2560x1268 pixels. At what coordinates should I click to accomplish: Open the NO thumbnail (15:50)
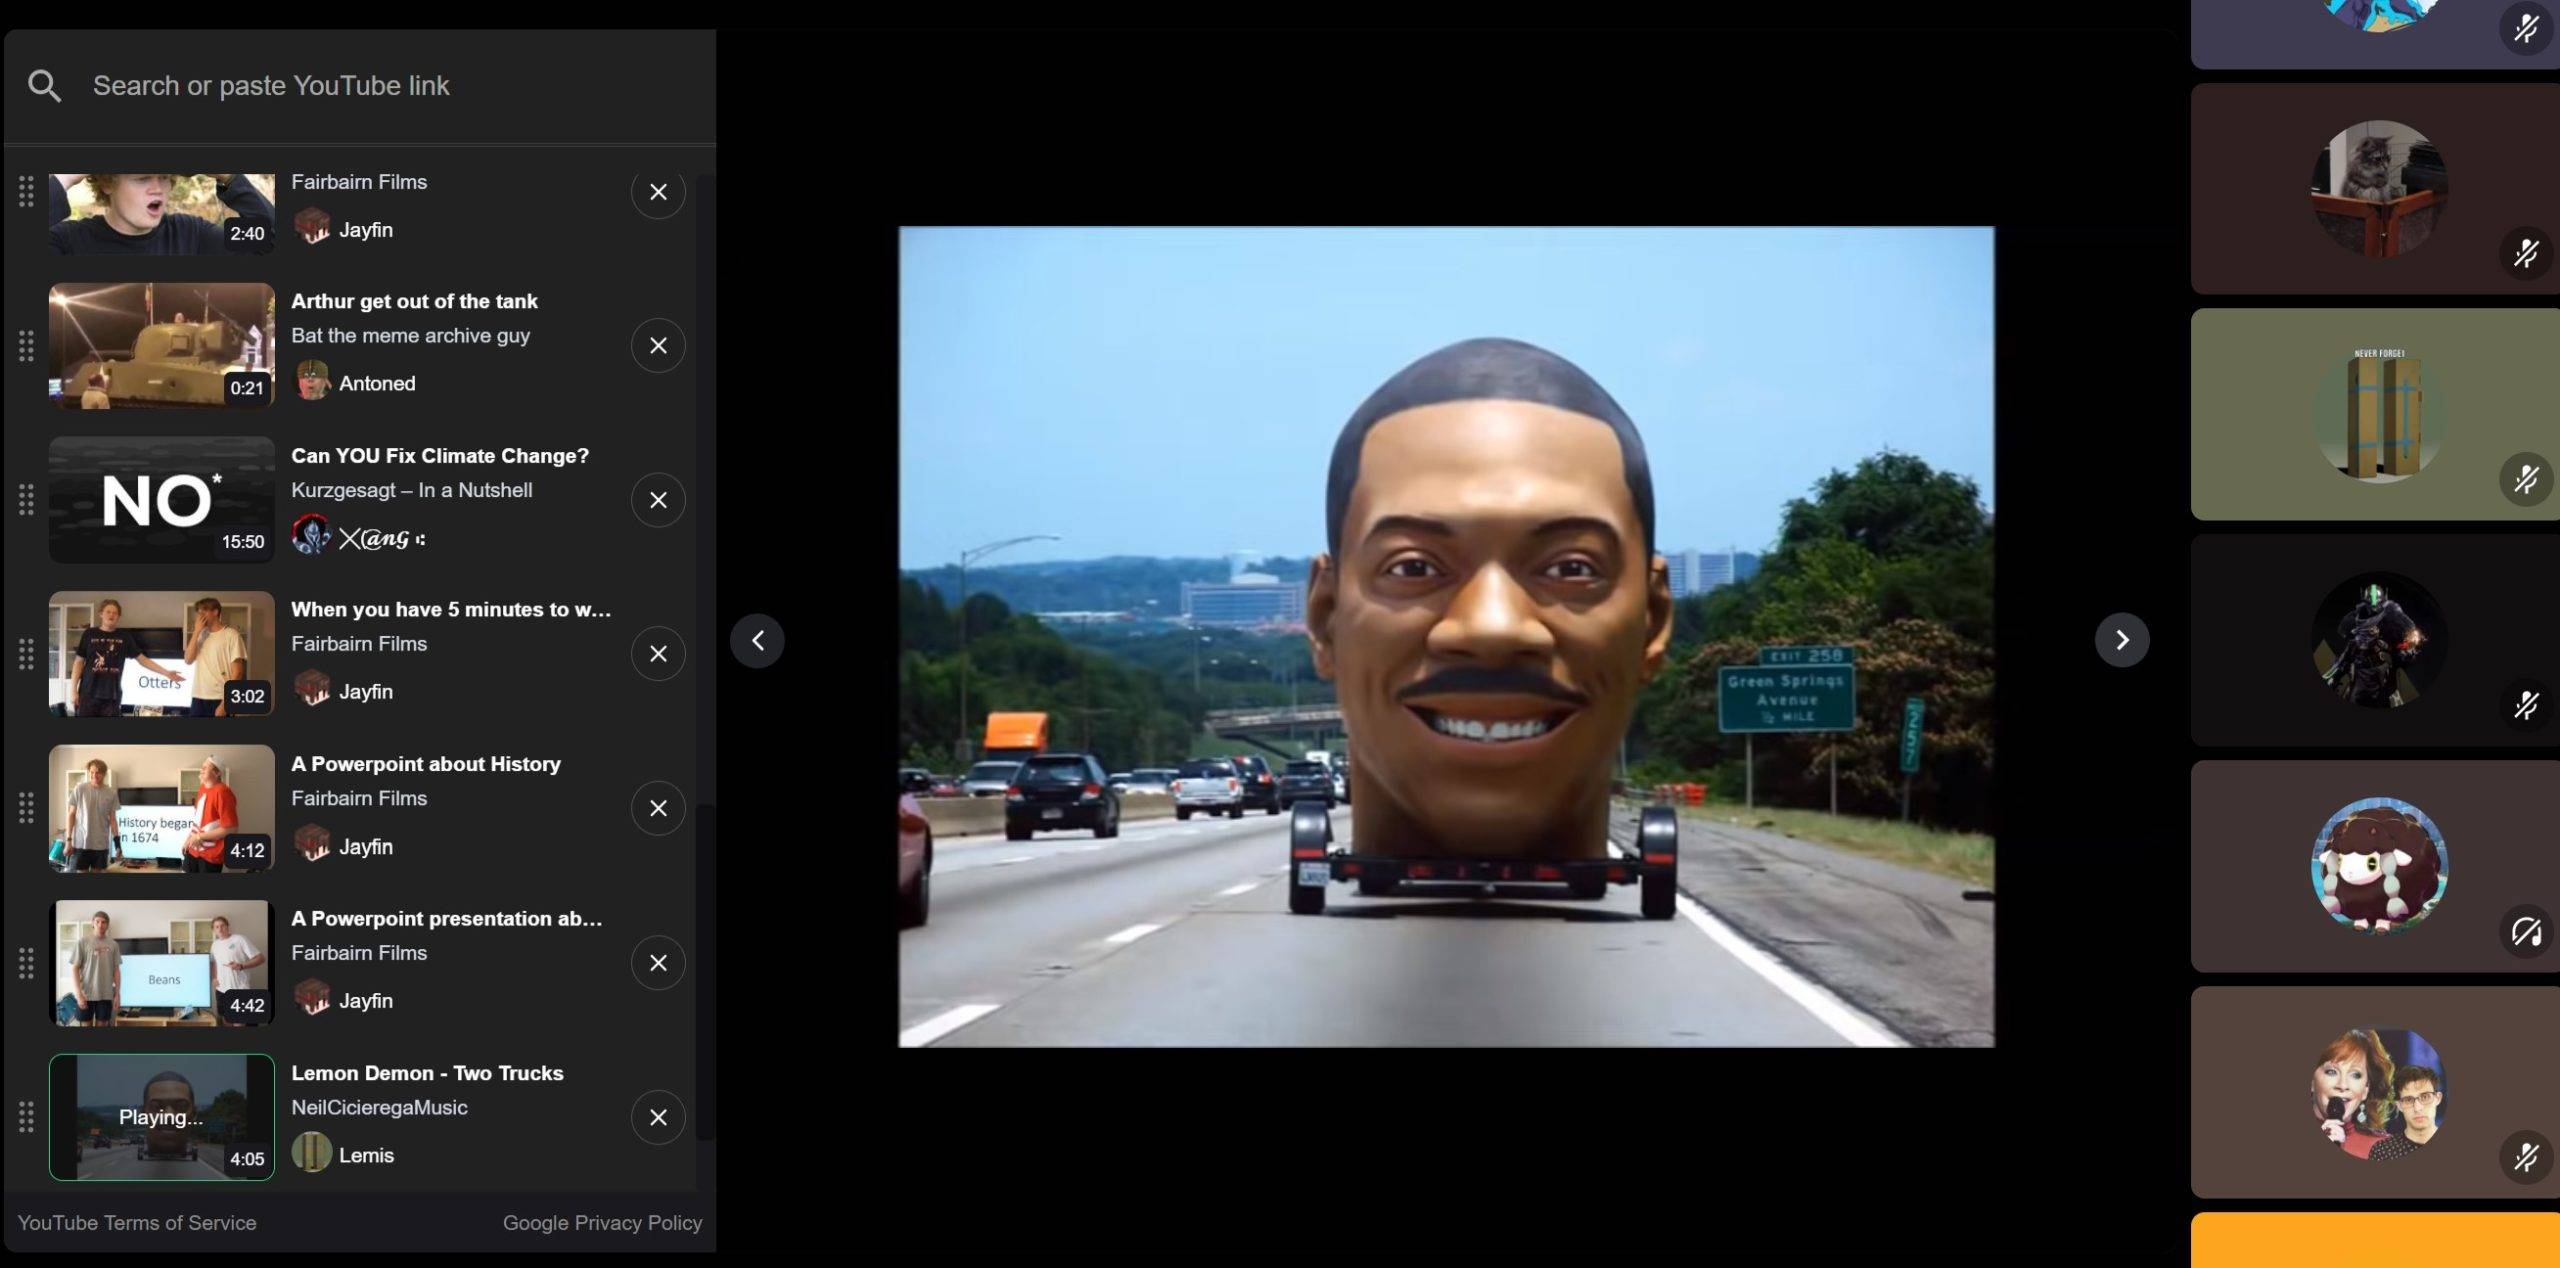pyautogui.click(x=162, y=500)
